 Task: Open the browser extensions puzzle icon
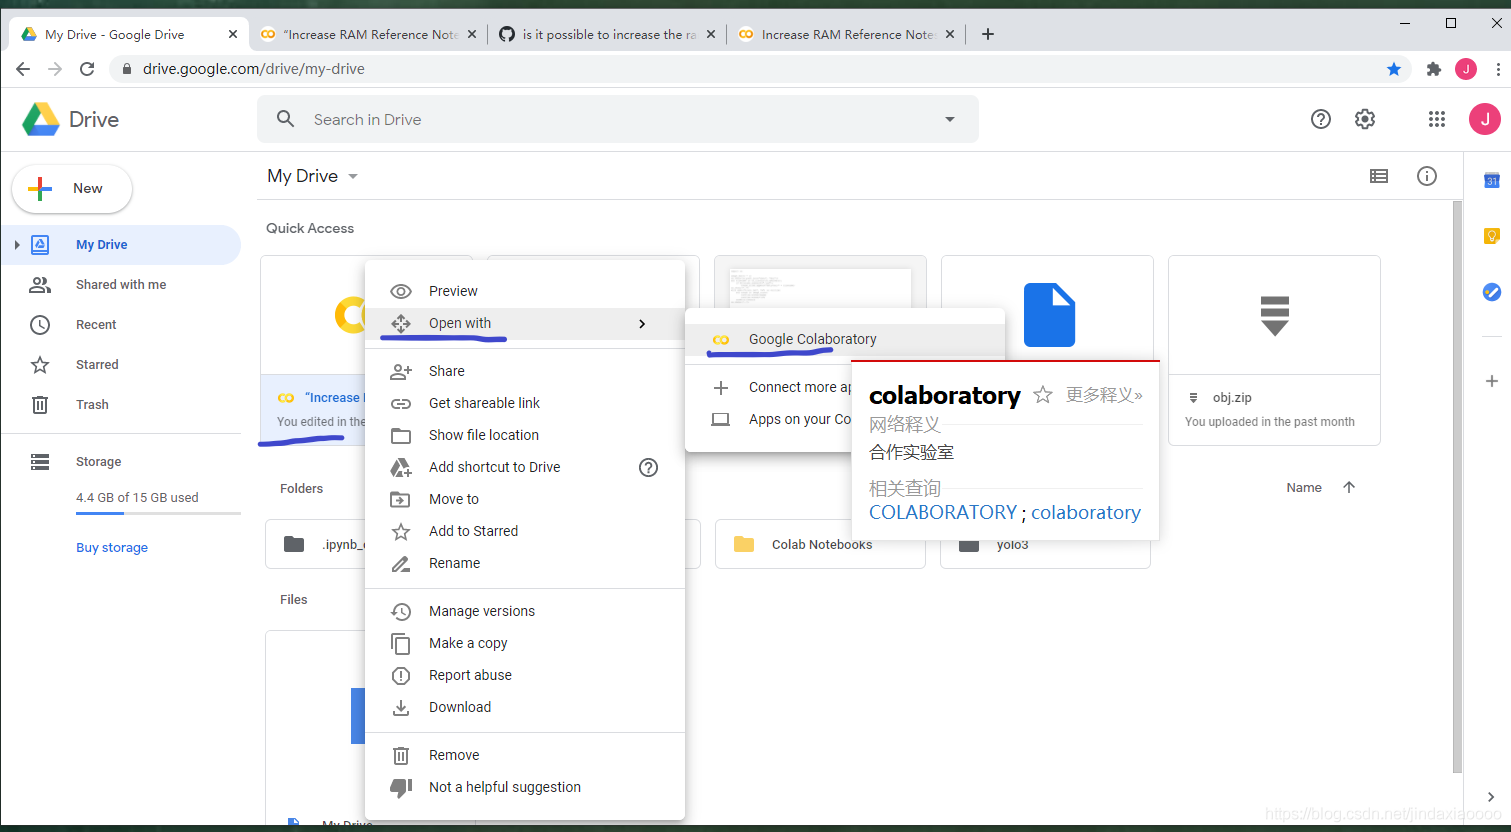pyautogui.click(x=1434, y=69)
